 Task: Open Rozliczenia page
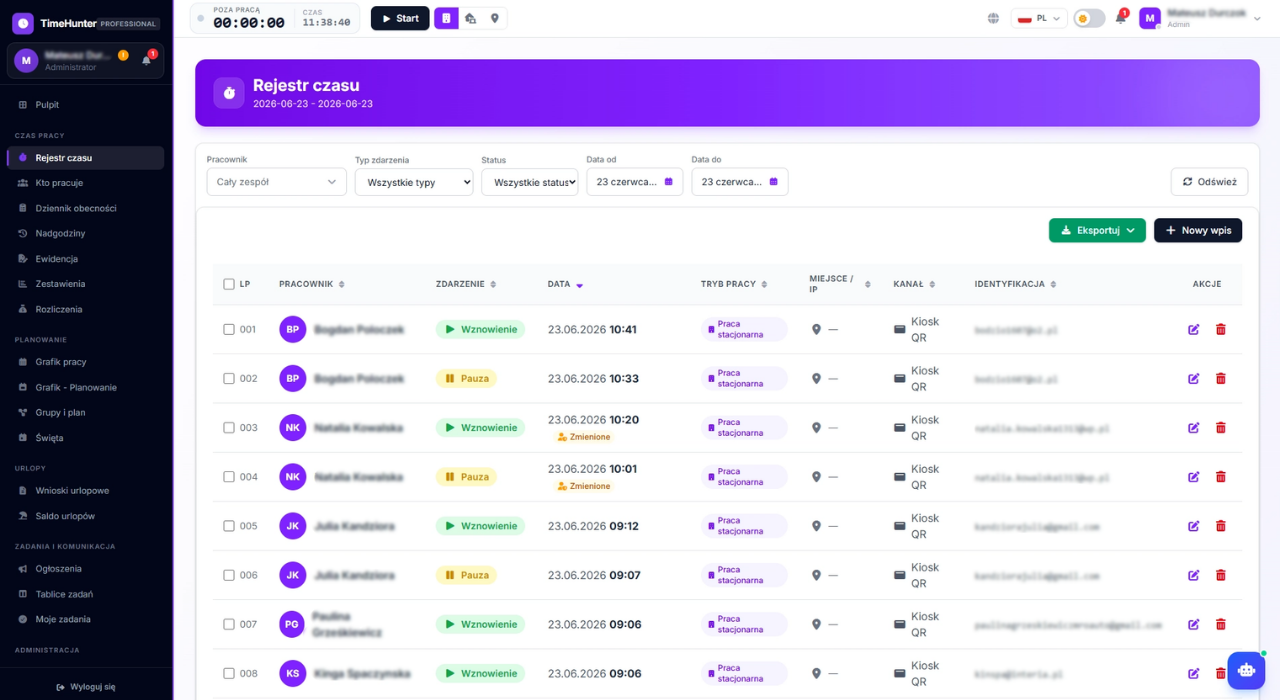(x=85, y=309)
